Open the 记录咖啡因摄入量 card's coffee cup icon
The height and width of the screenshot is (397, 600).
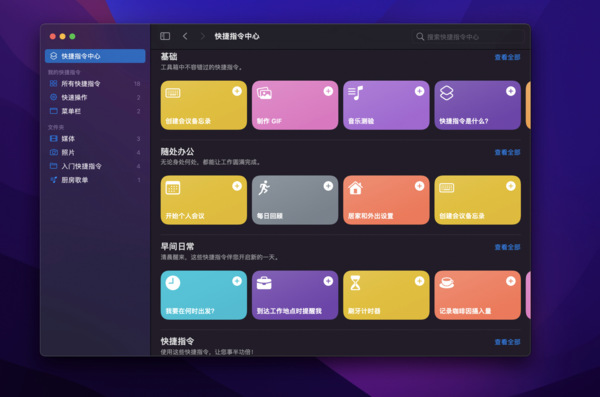[447, 283]
